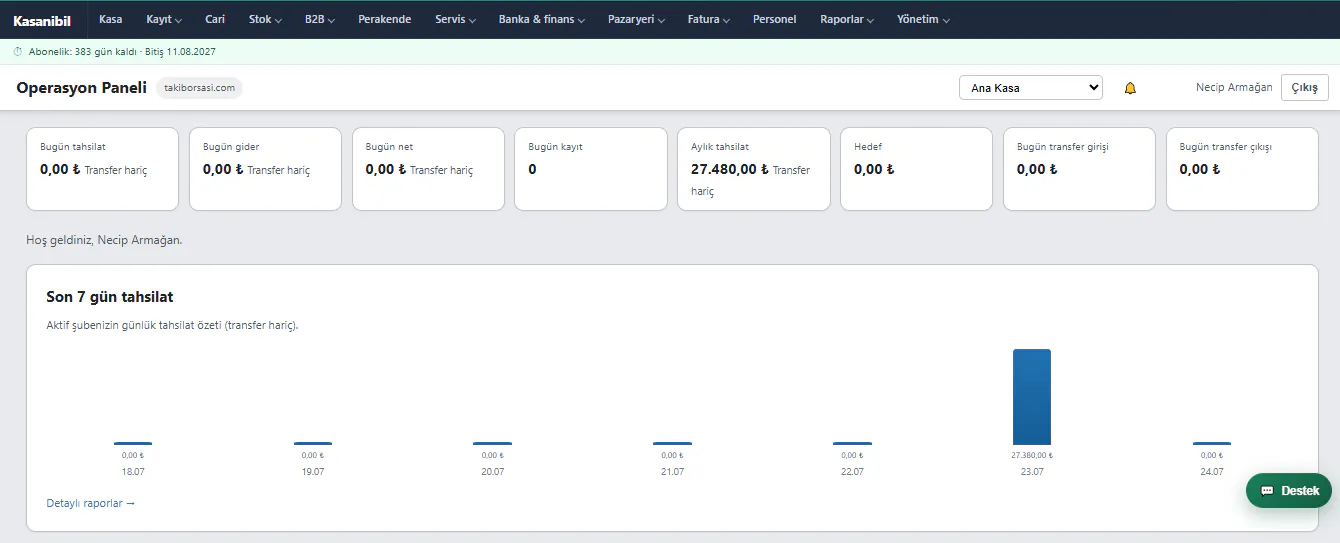Click the 20.07 date label
This screenshot has width=1340, height=543.
tap(492, 471)
